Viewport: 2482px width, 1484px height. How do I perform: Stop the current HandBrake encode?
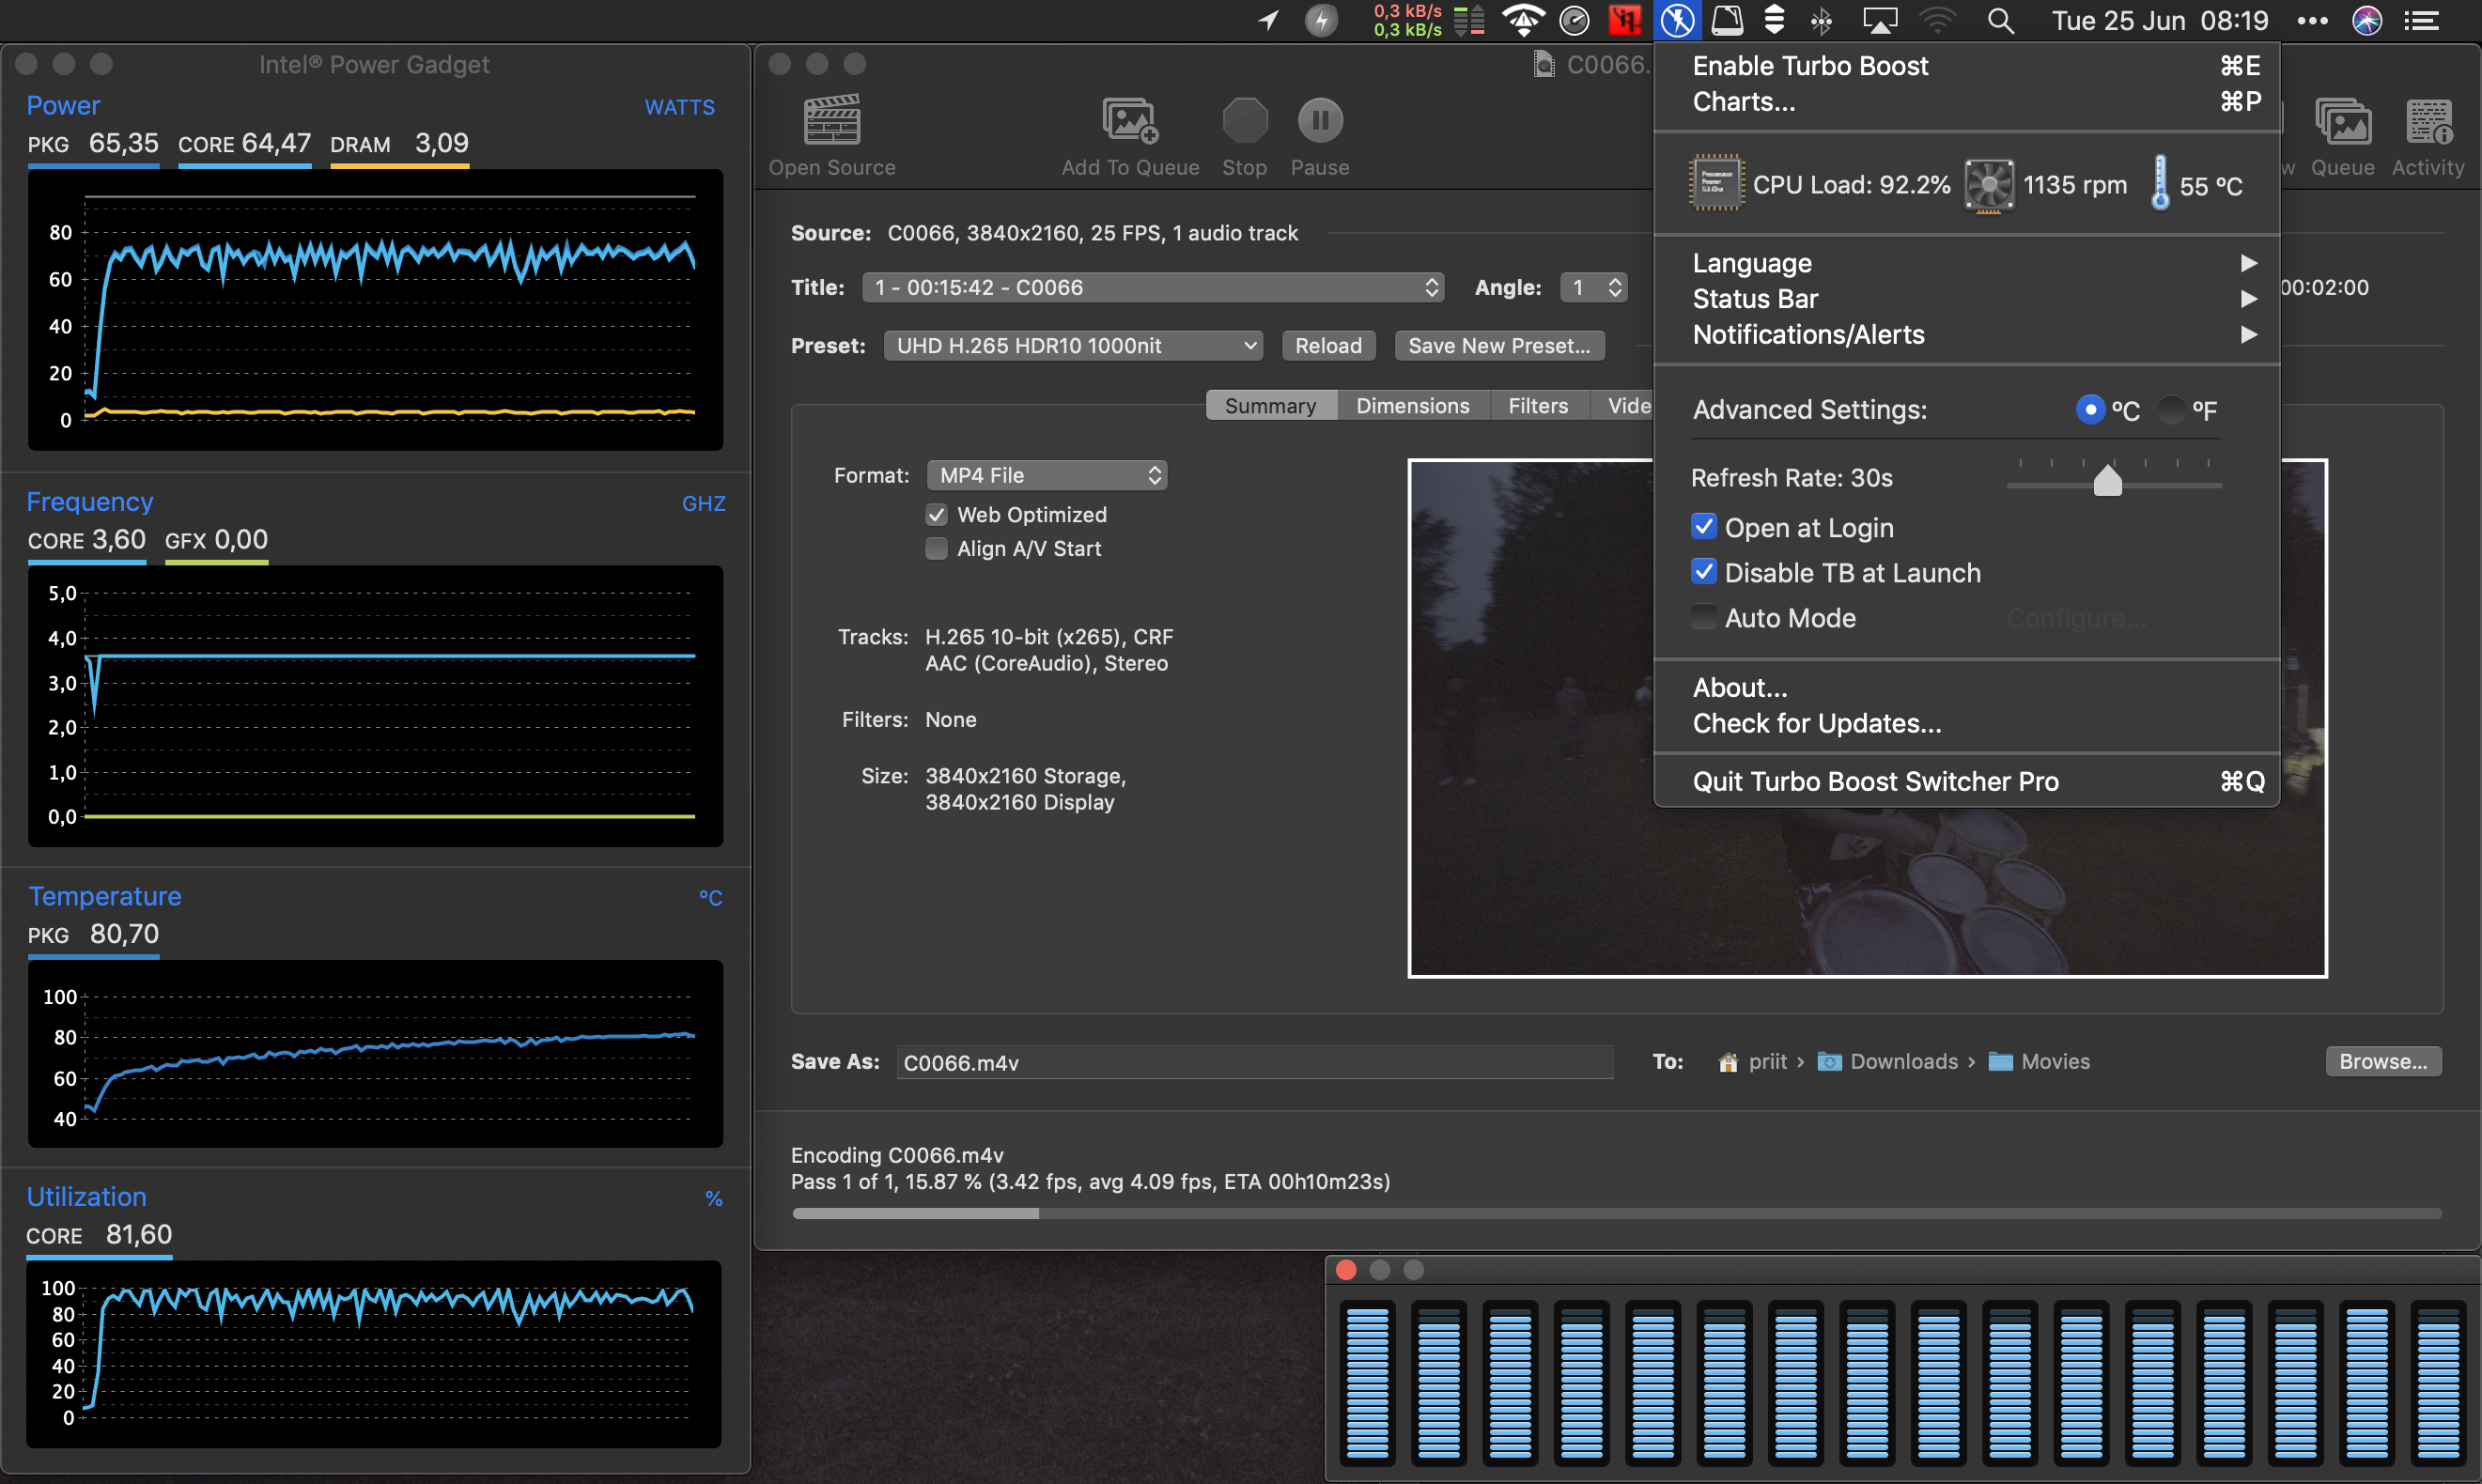pos(1244,120)
